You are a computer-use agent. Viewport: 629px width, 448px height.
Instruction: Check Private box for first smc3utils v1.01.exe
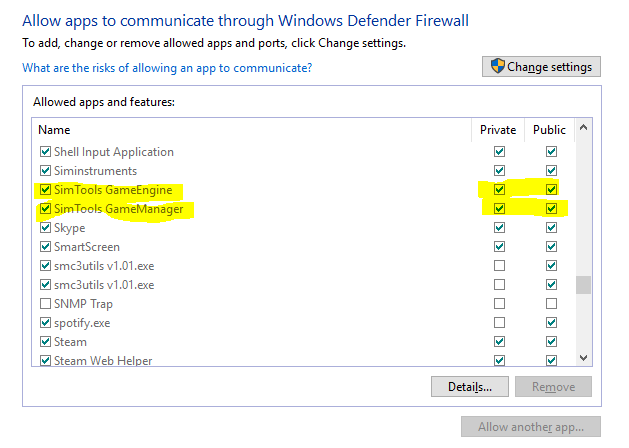[x=499, y=266]
